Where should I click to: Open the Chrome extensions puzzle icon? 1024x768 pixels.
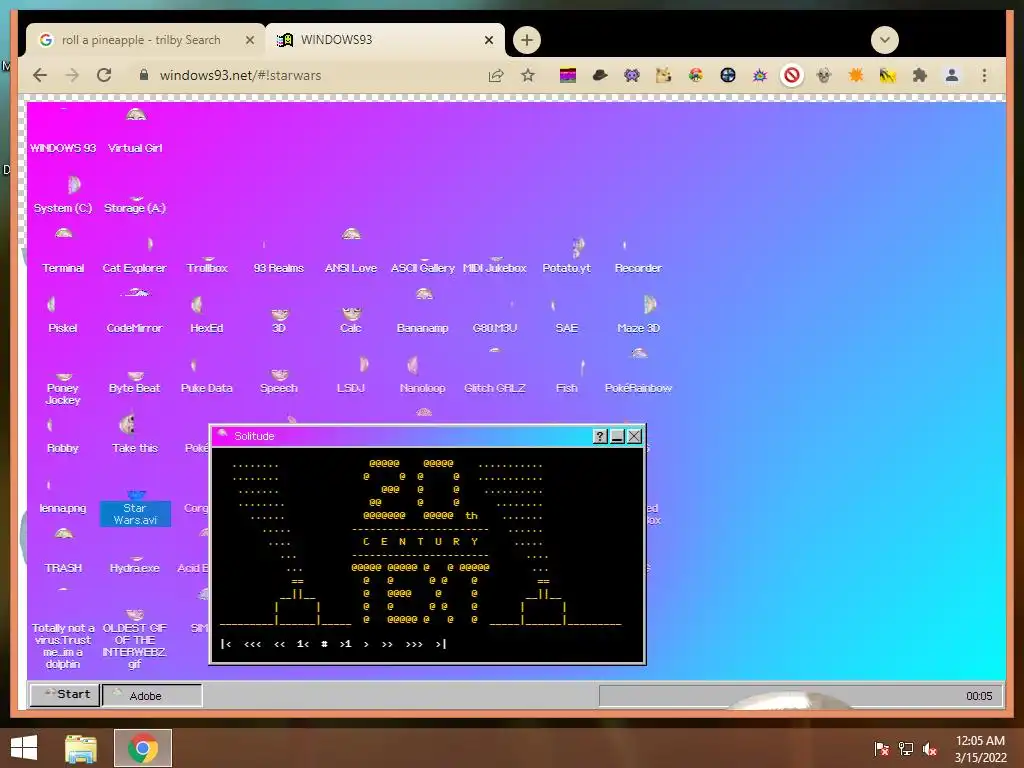click(x=920, y=75)
